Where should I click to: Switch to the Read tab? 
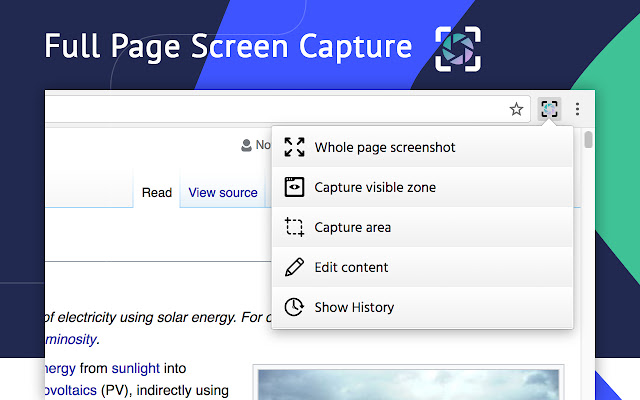pos(157,193)
